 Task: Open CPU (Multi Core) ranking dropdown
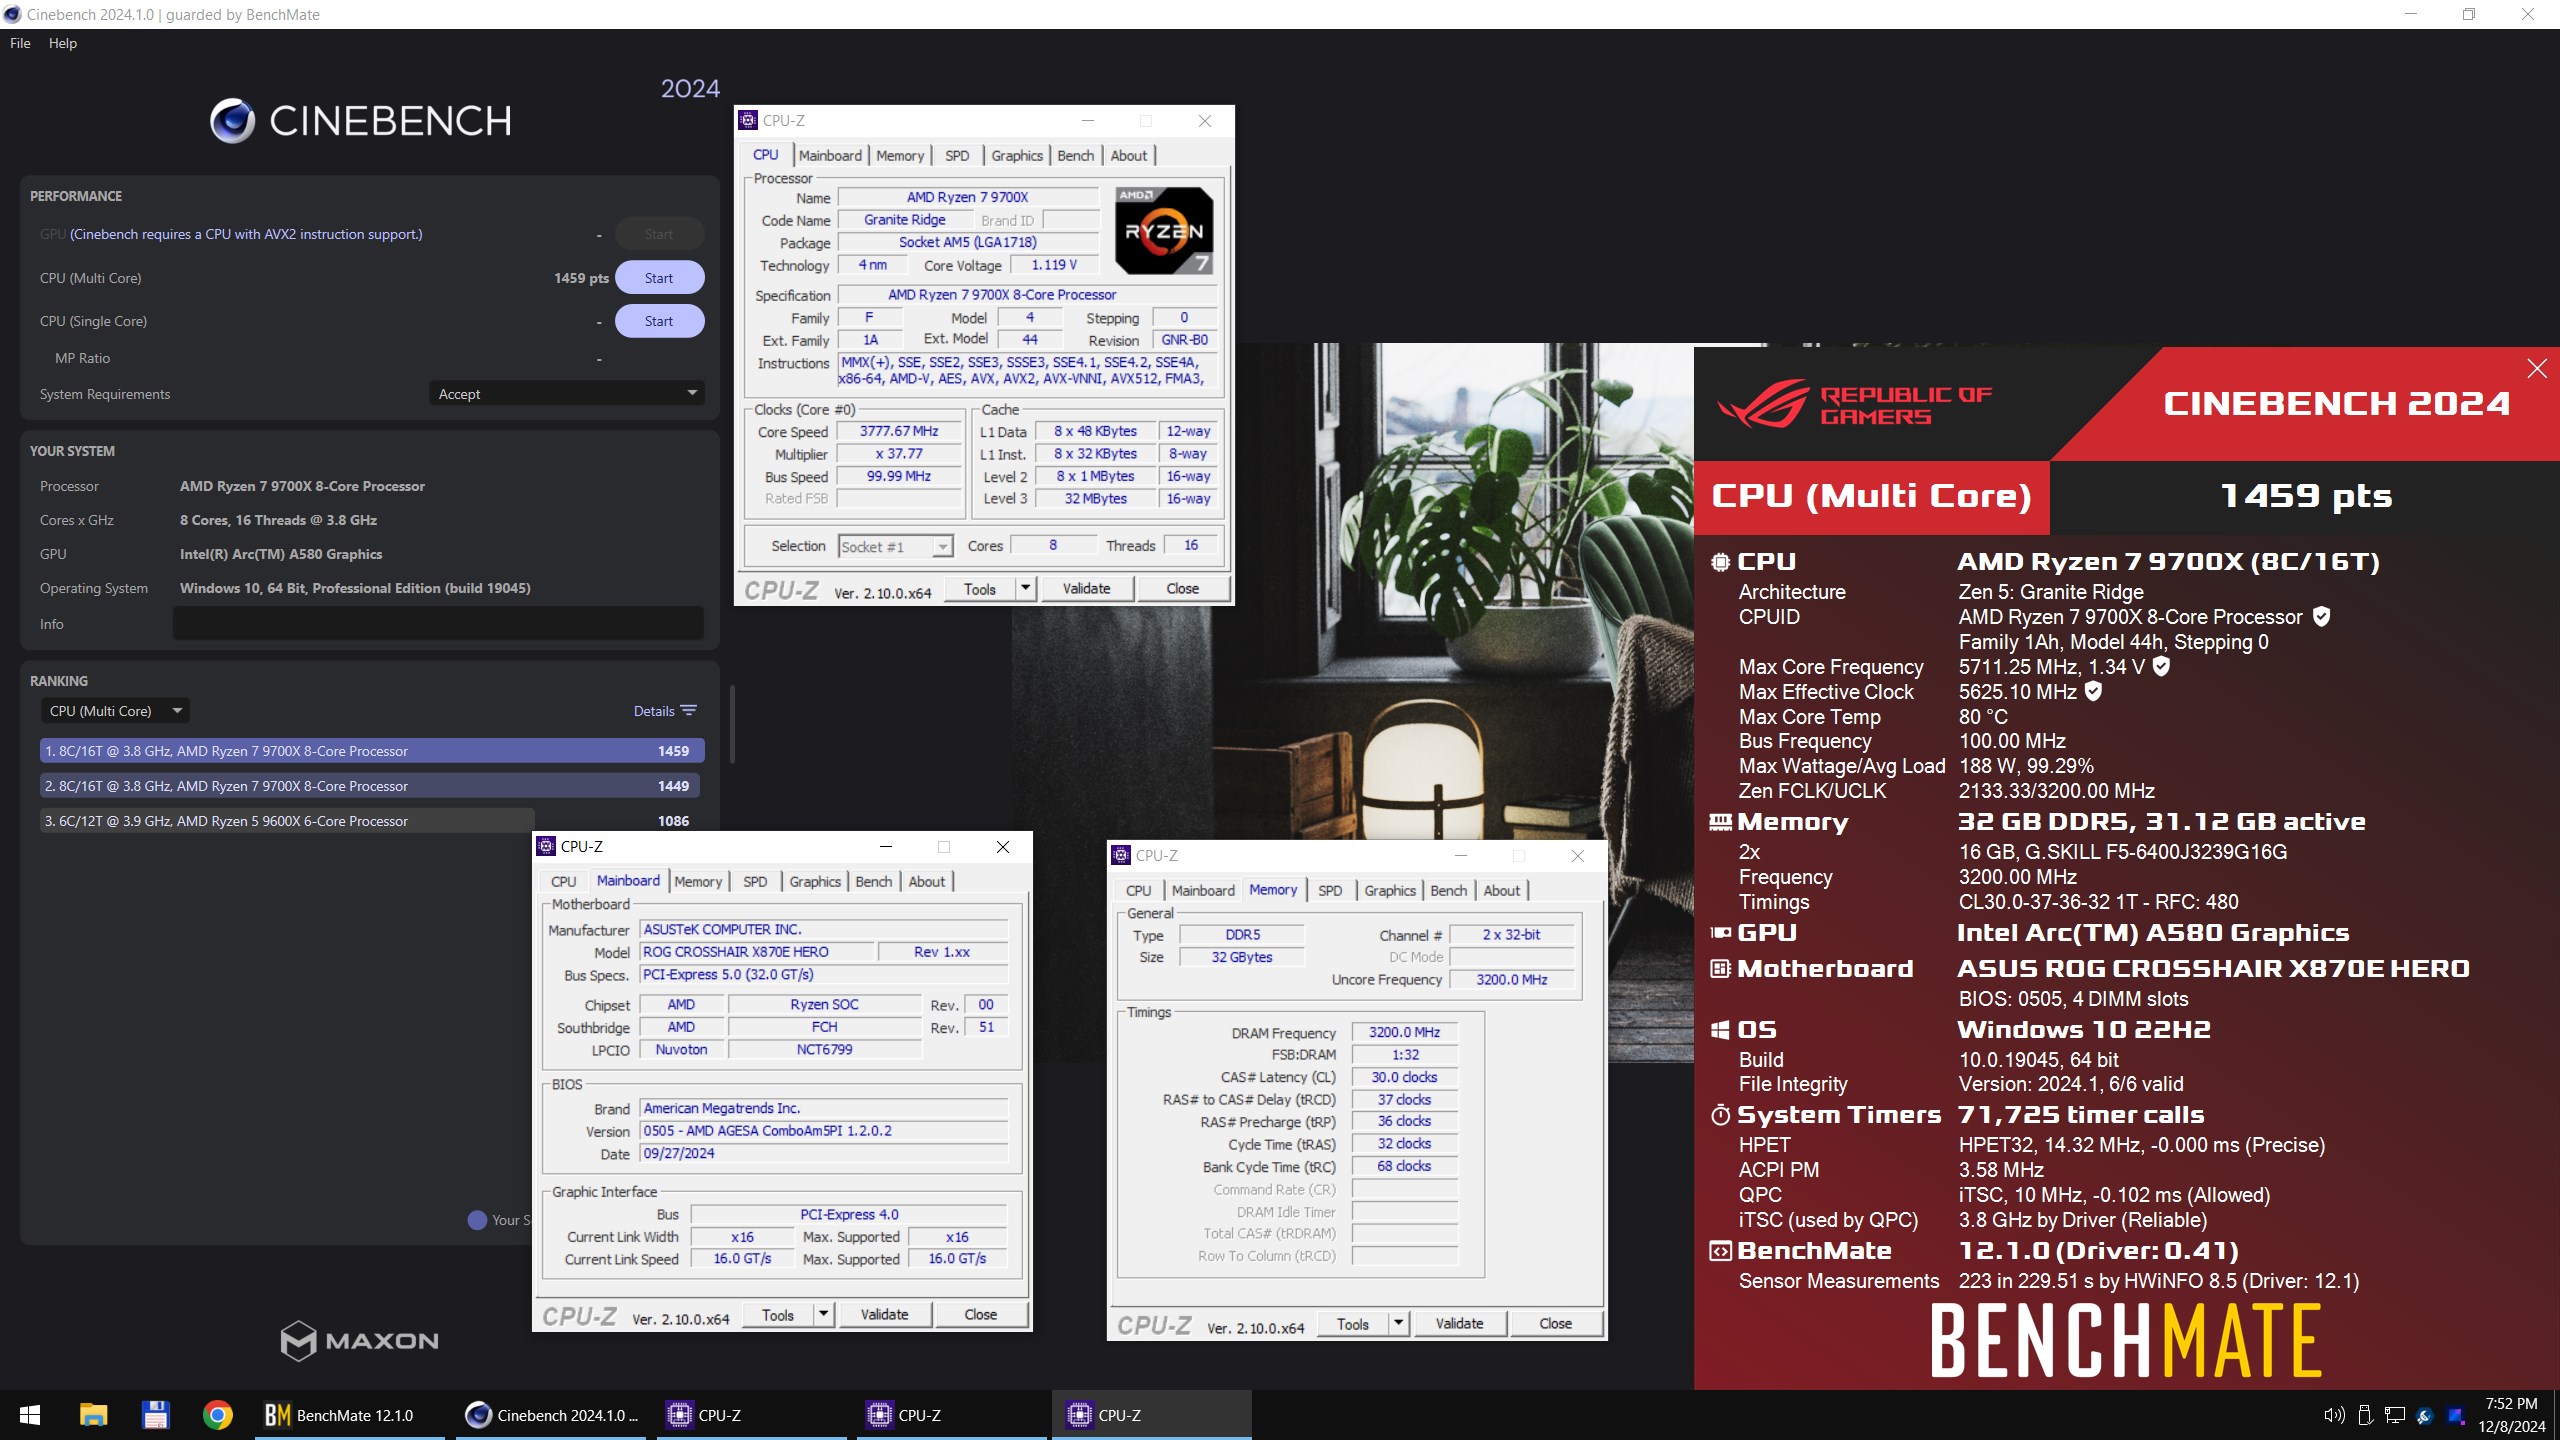(x=115, y=711)
